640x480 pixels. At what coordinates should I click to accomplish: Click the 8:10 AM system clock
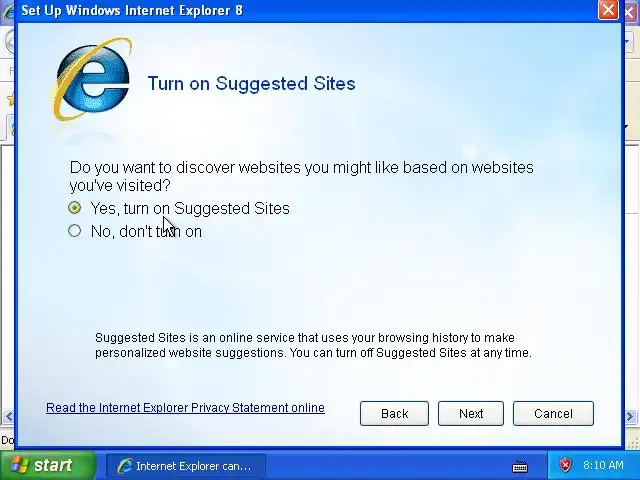click(x=603, y=465)
